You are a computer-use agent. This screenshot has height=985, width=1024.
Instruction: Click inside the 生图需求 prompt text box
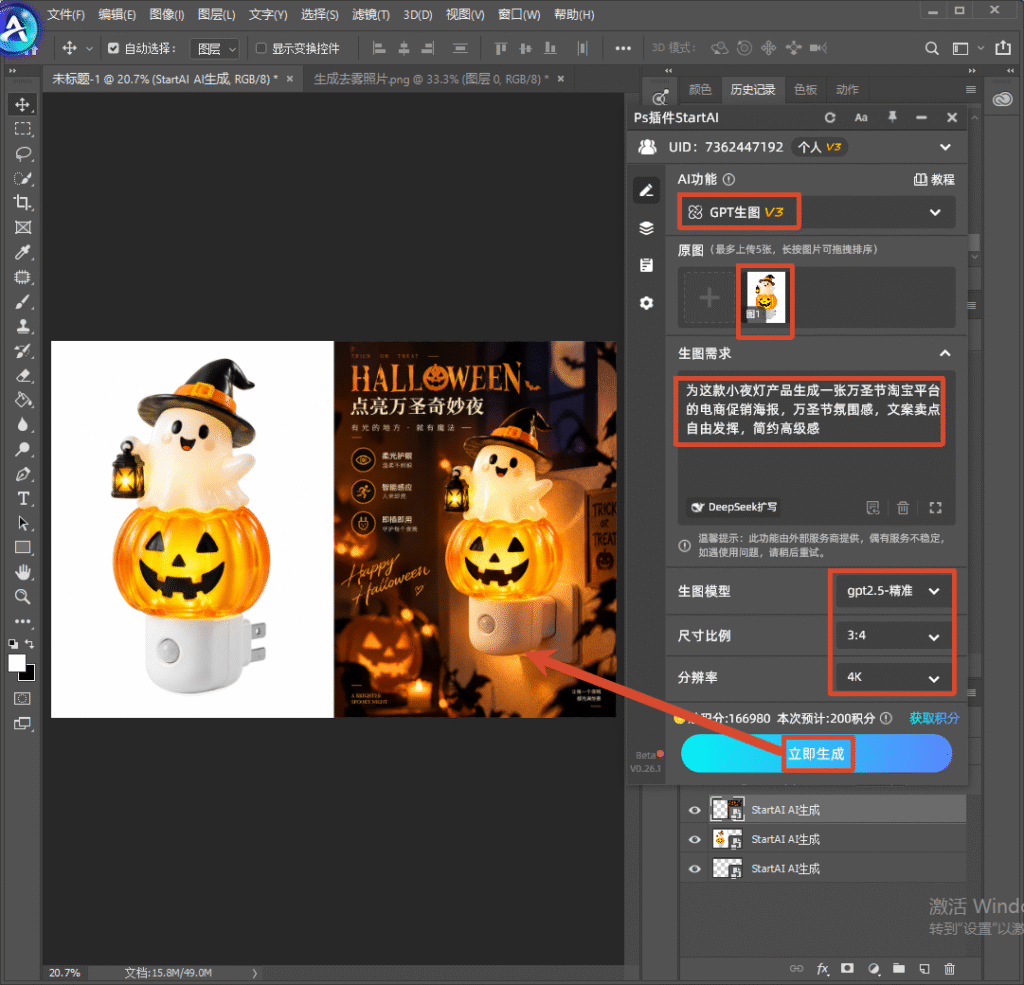click(x=816, y=448)
